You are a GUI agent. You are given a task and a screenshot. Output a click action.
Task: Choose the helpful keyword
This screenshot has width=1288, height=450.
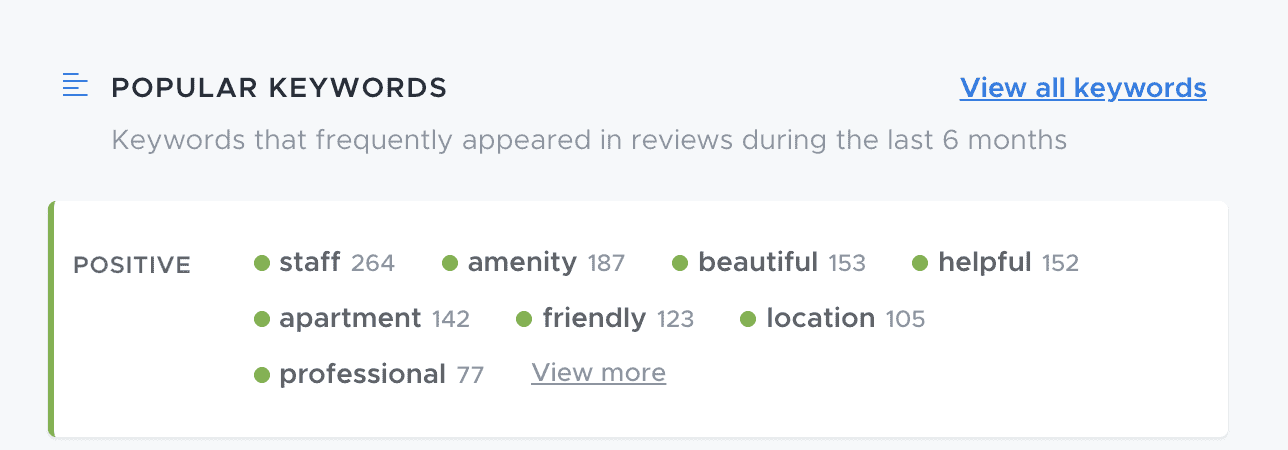[984, 263]
